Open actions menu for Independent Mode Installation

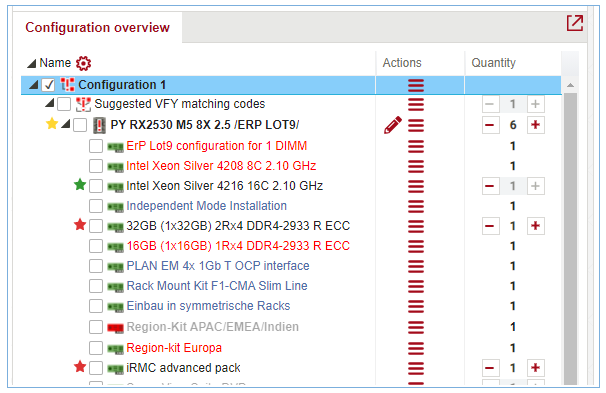click(x=416, y=206)
